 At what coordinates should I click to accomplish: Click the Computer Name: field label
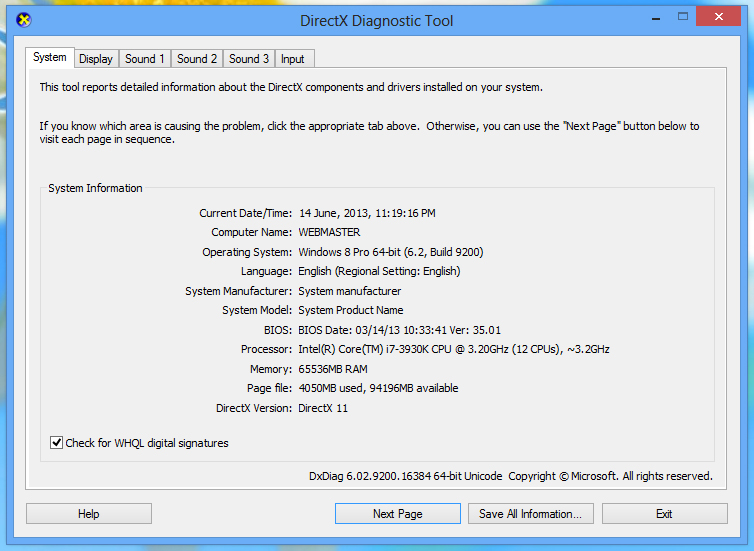coord(251,232)
